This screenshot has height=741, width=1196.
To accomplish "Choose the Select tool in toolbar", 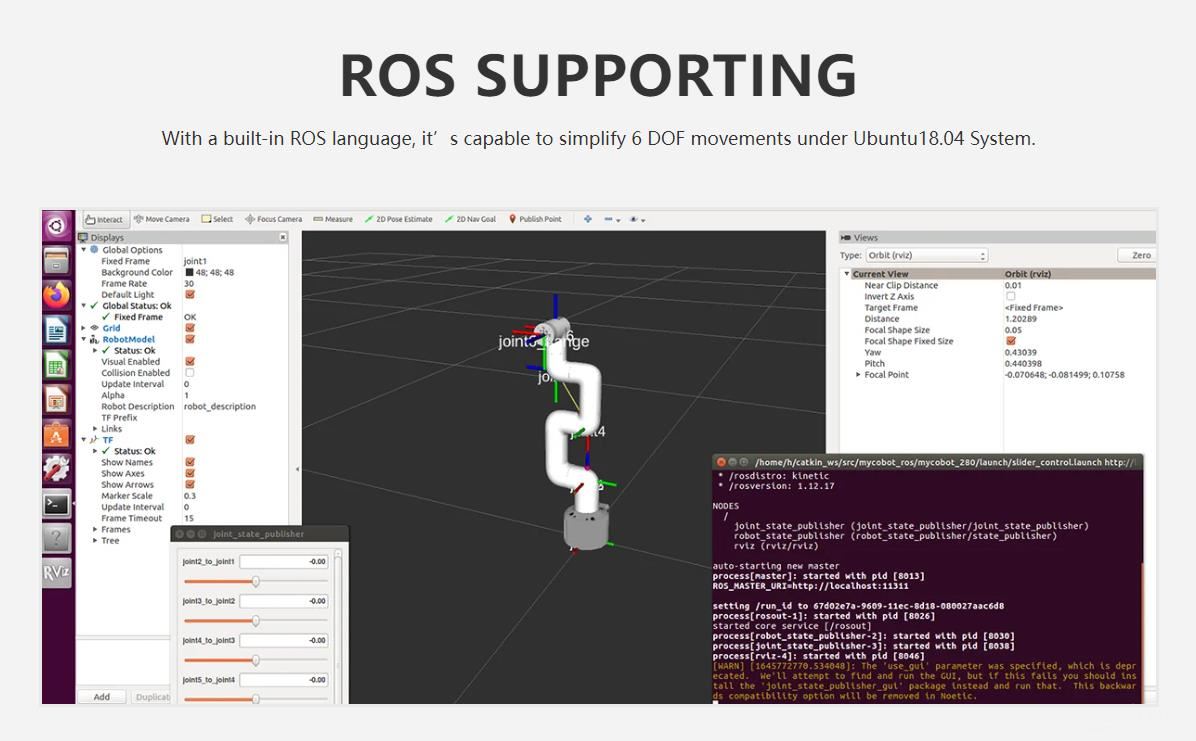I will pyautogui.click(x=217, y=219).
